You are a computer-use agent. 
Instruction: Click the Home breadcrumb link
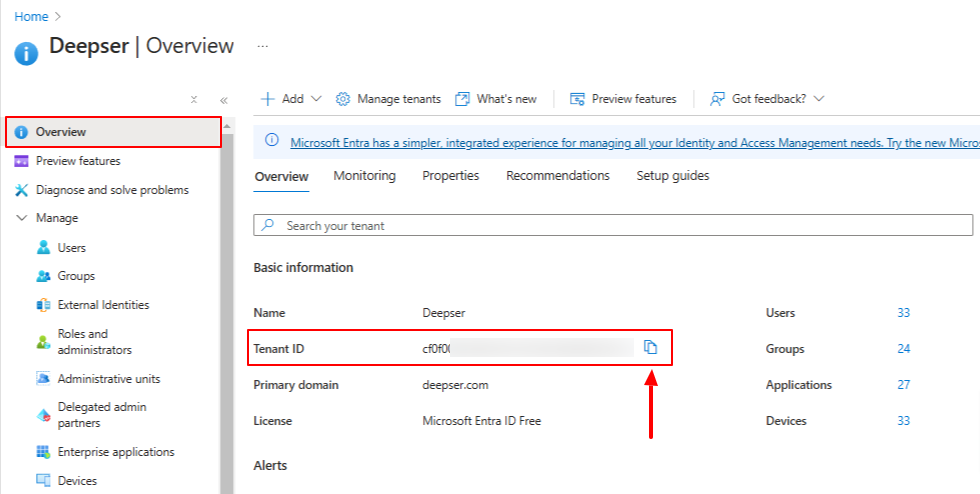click(x=31, y=17)
